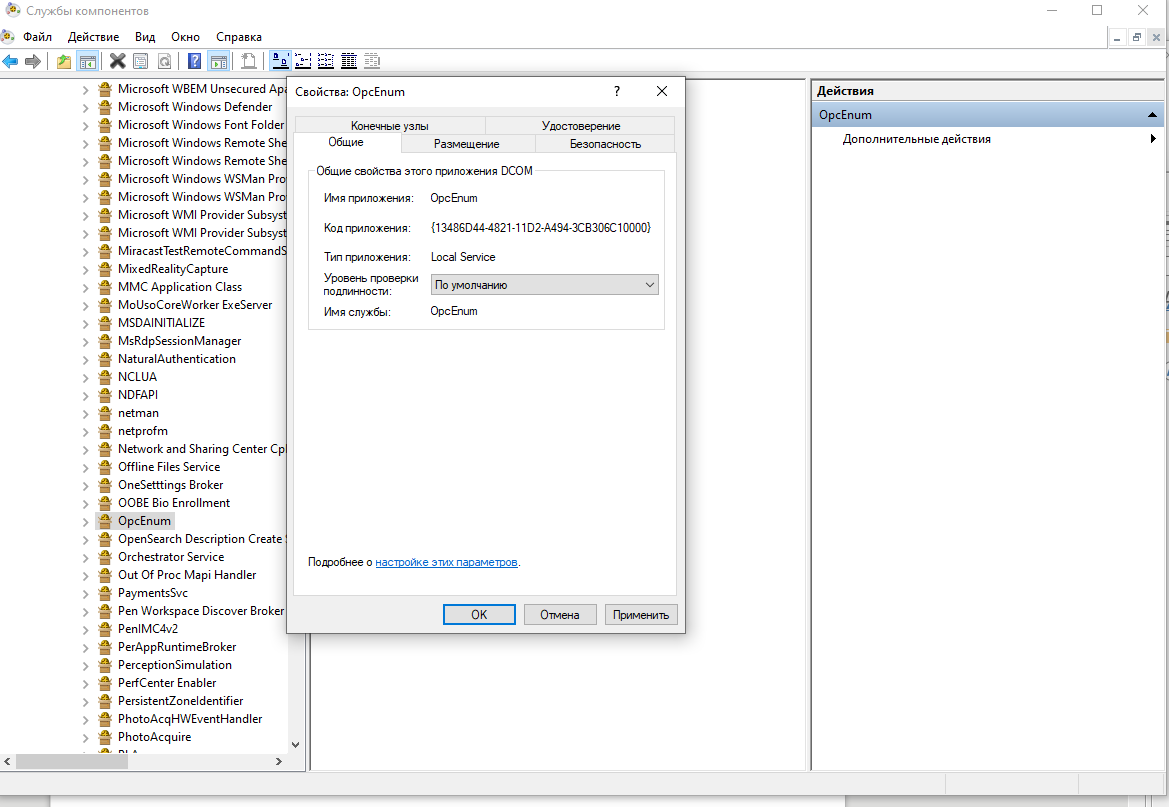The height and width of the screenshot is (807, 1169).
Task: Open the Действие menu
Action: [93, 36]
